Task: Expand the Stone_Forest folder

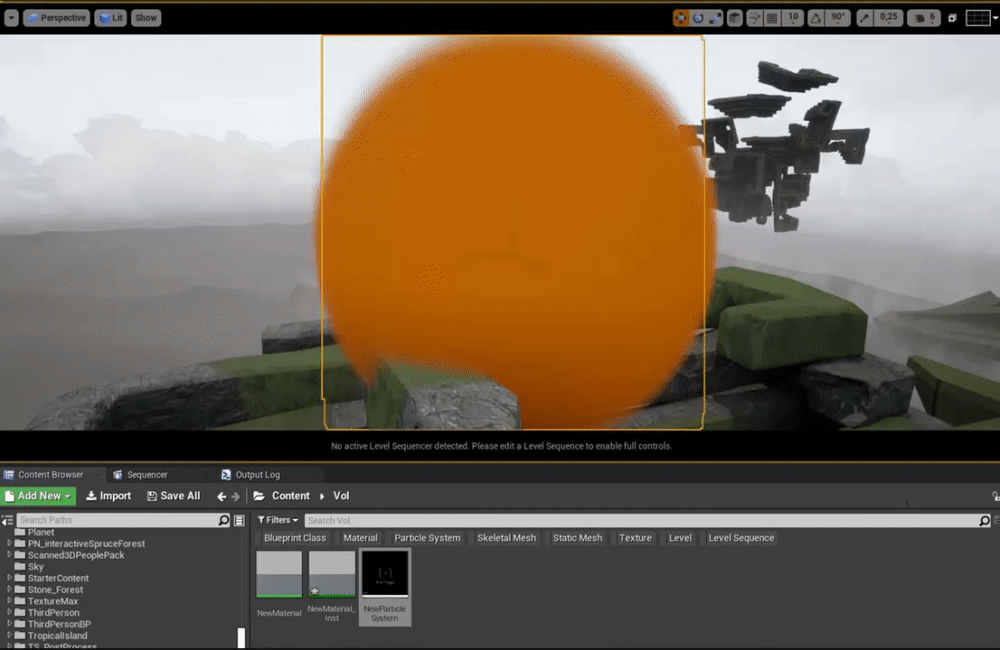Action: (9, 589)
